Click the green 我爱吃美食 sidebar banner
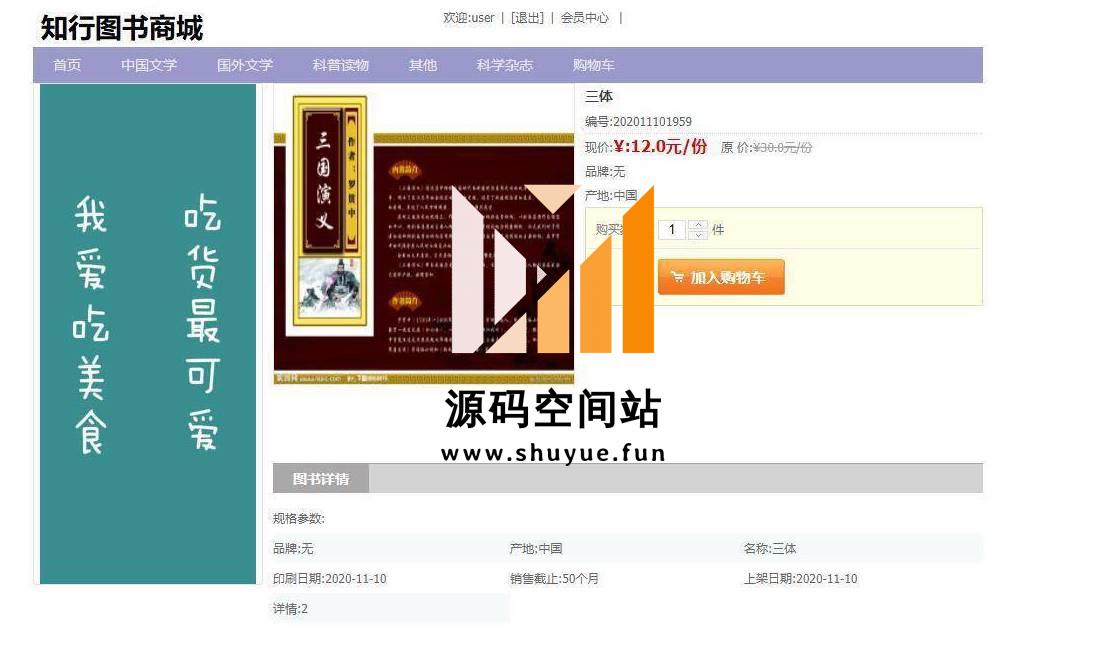This screenshot has width=1107, height=652. pos(148,333)
